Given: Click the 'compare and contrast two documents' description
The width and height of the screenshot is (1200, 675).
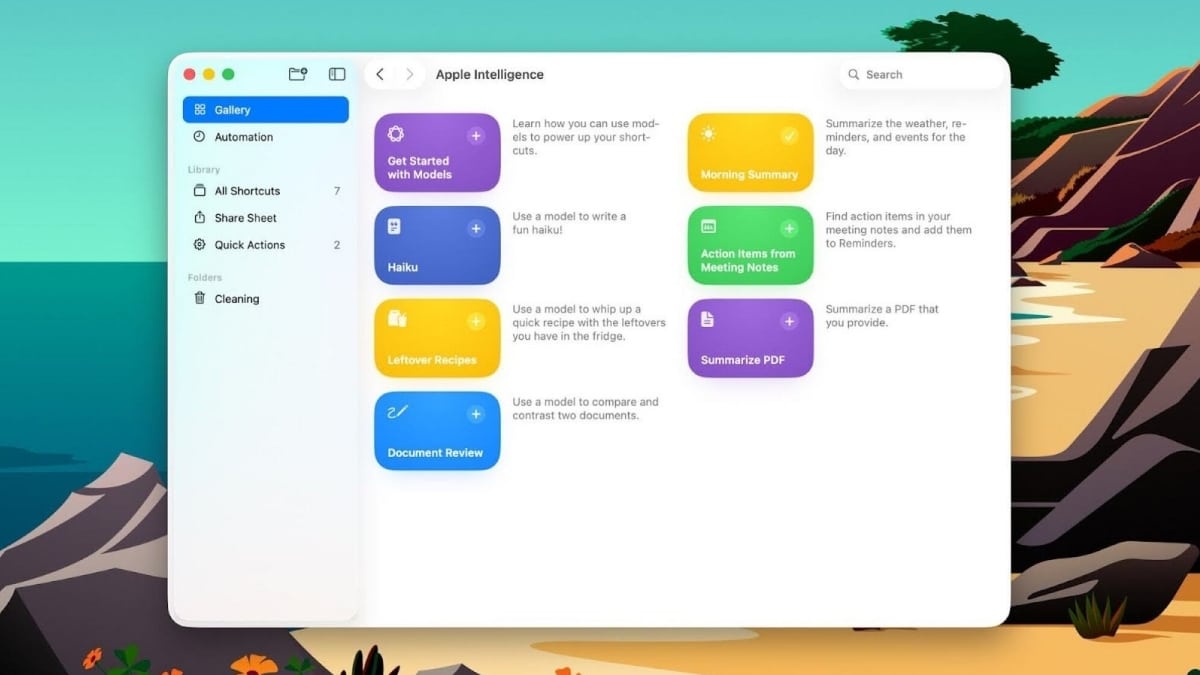Looking at the screenshot, I should pyautogui.click(x=586, y=409).
